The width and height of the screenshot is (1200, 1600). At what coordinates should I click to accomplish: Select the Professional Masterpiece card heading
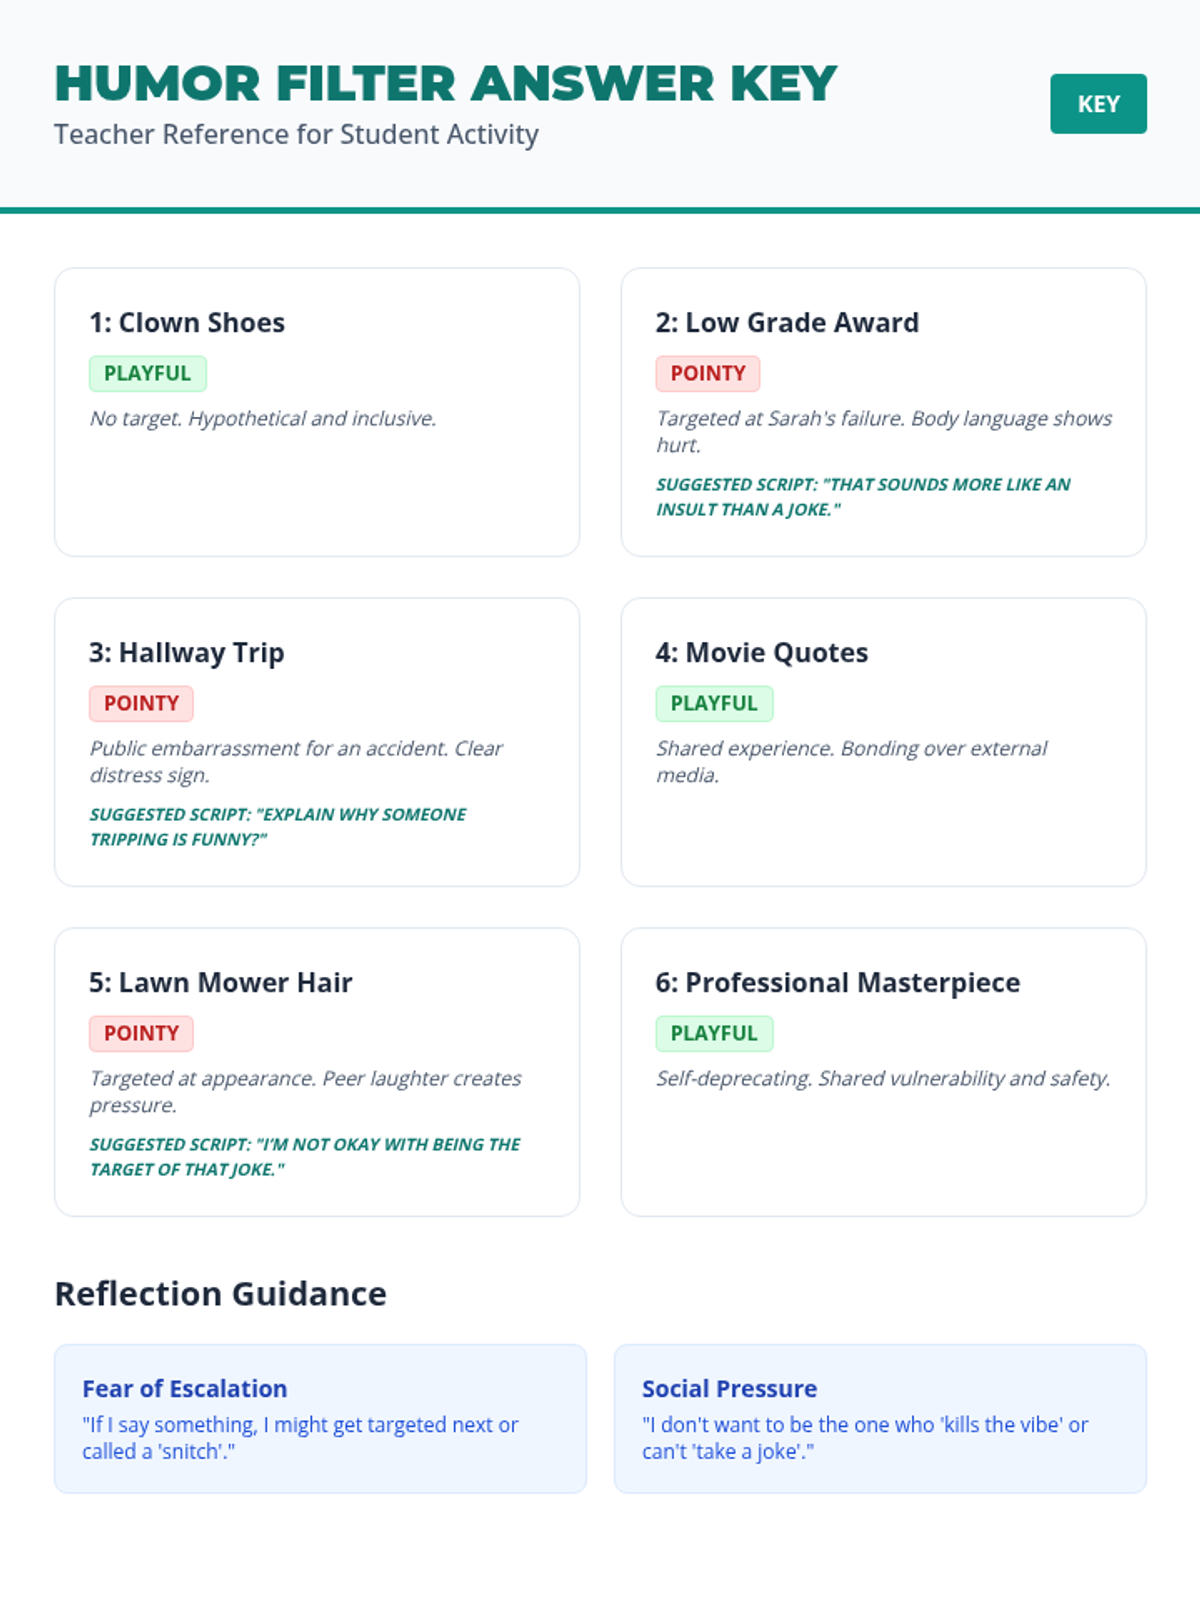(x=838, y=983)
